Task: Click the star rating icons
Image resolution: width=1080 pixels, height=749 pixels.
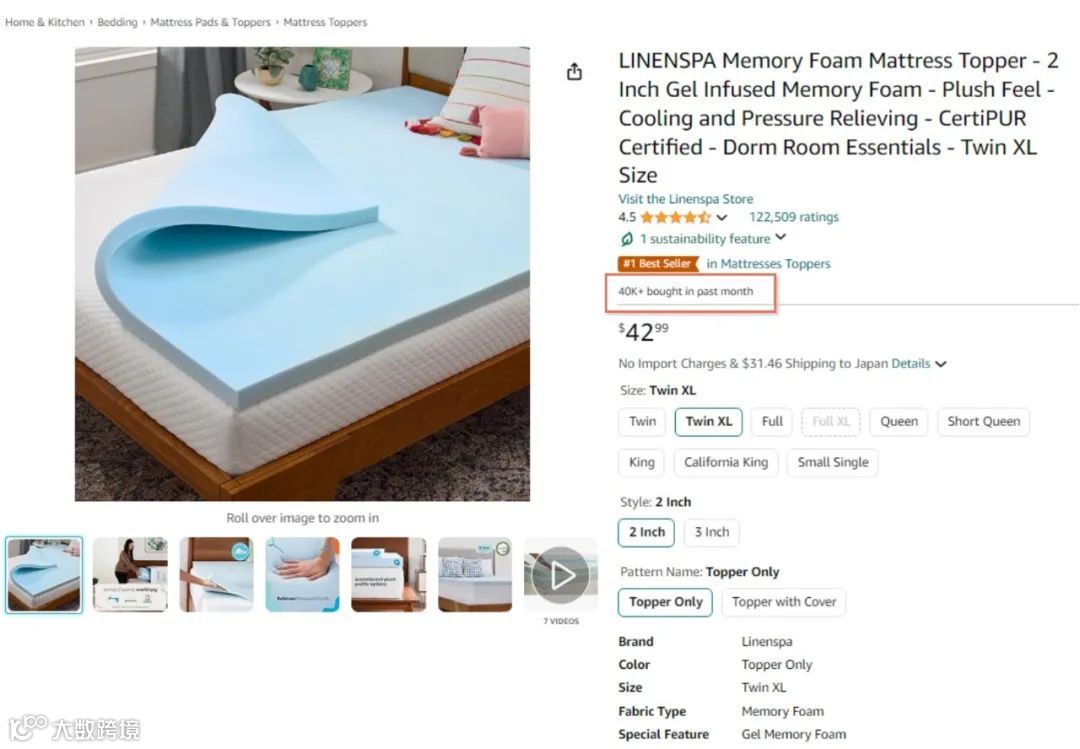Action: click(x=675, y=218)
